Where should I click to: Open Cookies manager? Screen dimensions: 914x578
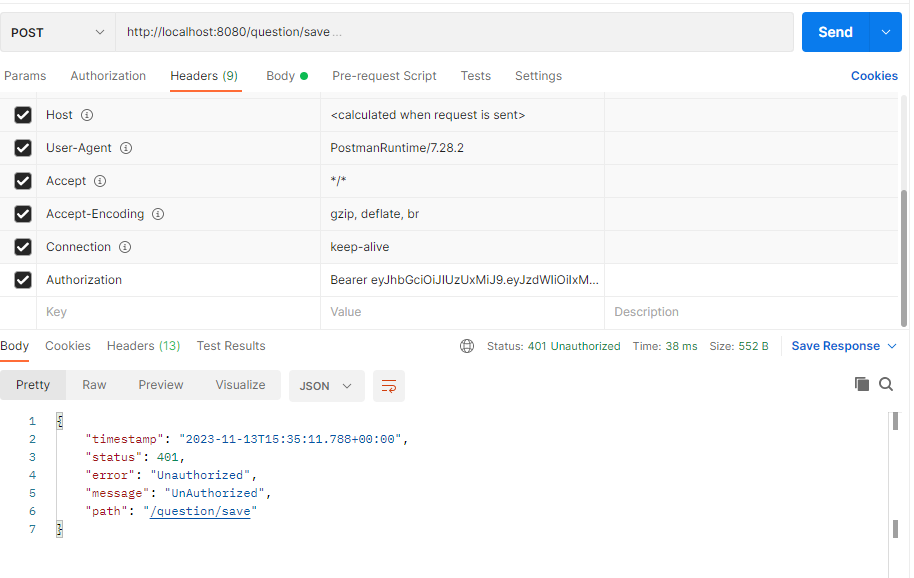(874, 75)
